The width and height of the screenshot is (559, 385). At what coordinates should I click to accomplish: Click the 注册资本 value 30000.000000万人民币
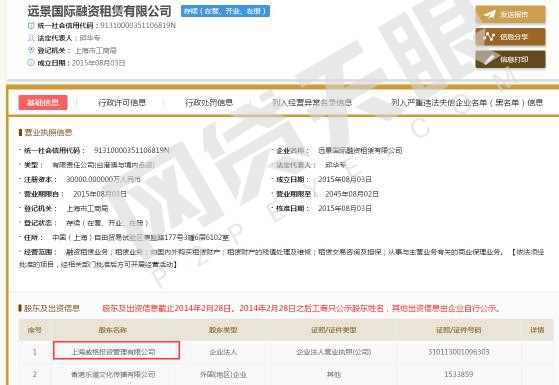pyautogui.click(x=103, y=179)
